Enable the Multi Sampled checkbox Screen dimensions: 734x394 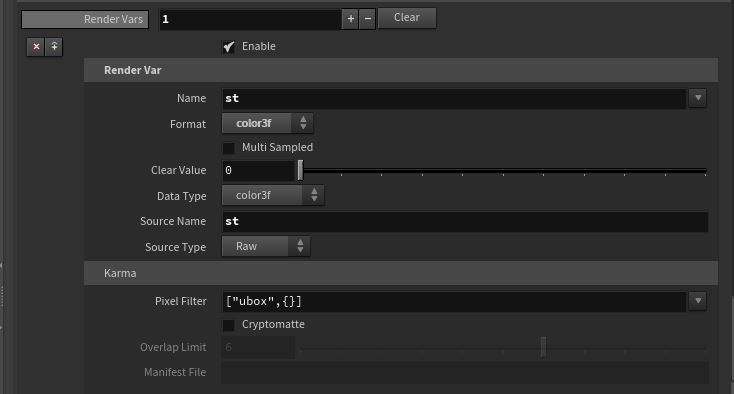(228, 148)
